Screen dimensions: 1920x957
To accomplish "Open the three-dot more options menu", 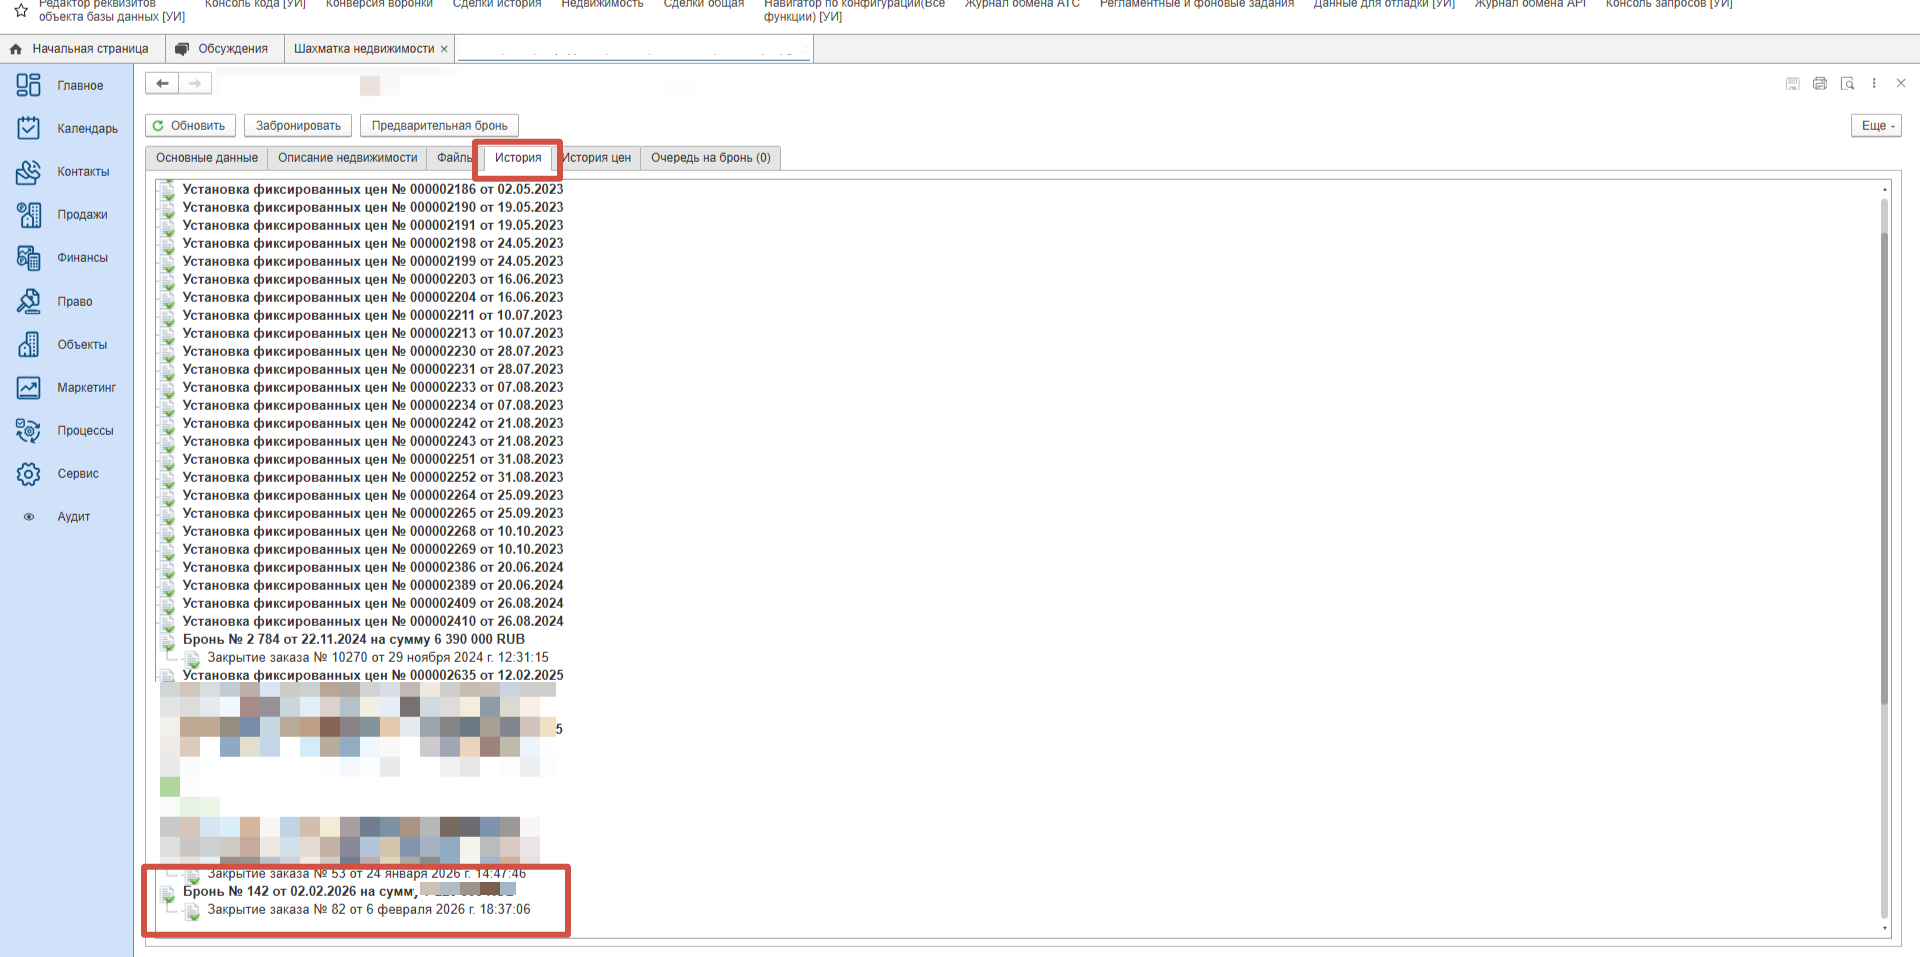I will click(1874, 84).
